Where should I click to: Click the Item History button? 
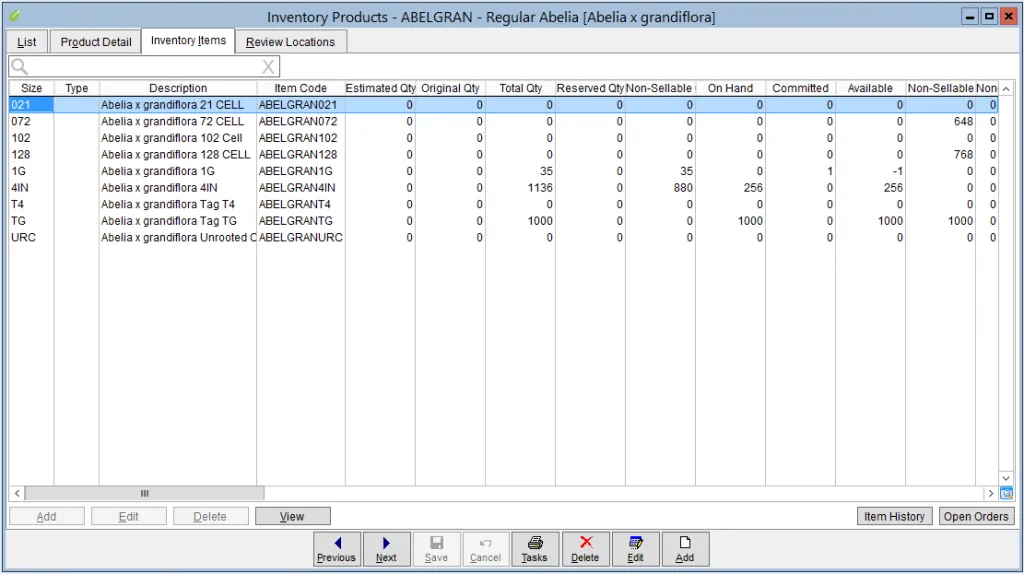[x=894, y=517]
